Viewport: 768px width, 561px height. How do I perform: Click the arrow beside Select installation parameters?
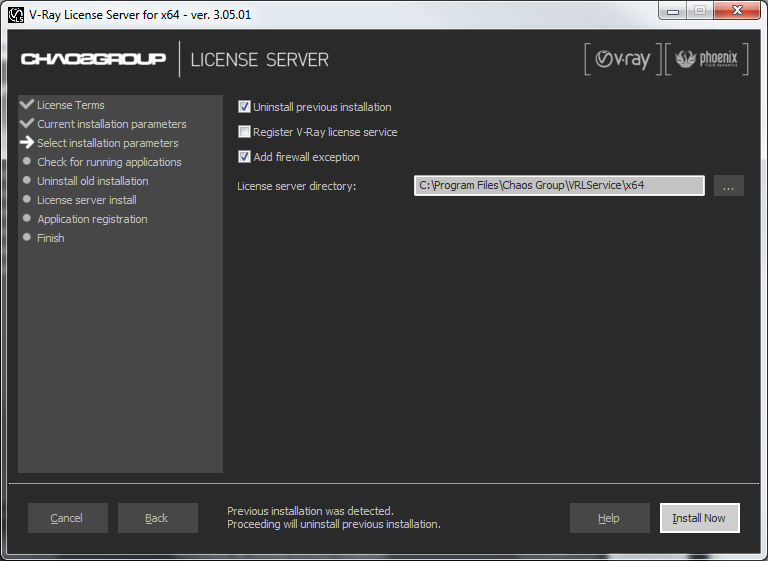click(26, 143)
